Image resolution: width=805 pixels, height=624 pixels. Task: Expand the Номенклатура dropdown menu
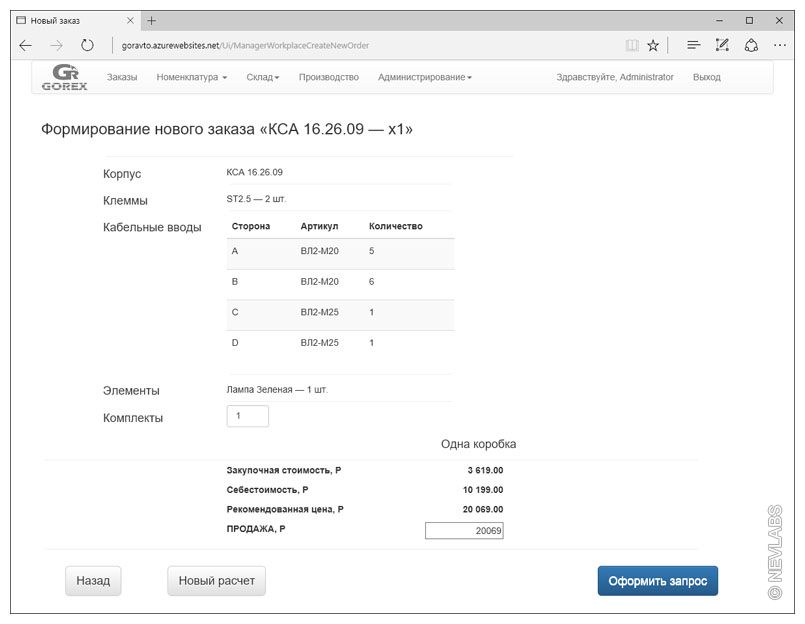pos(192,77)
